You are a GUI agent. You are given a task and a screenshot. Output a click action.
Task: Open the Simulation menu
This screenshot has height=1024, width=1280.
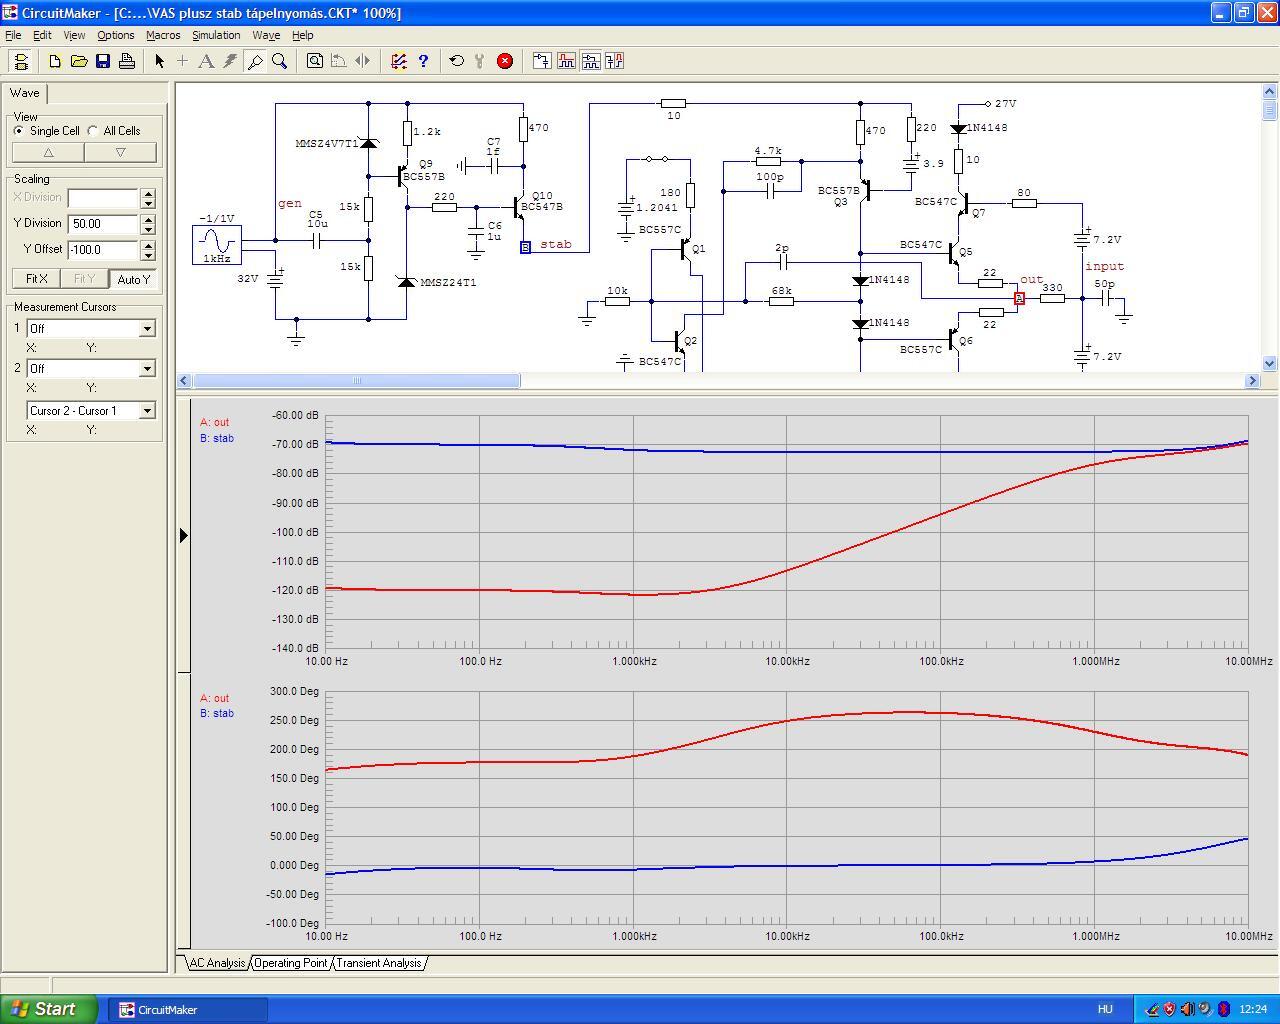216,35
